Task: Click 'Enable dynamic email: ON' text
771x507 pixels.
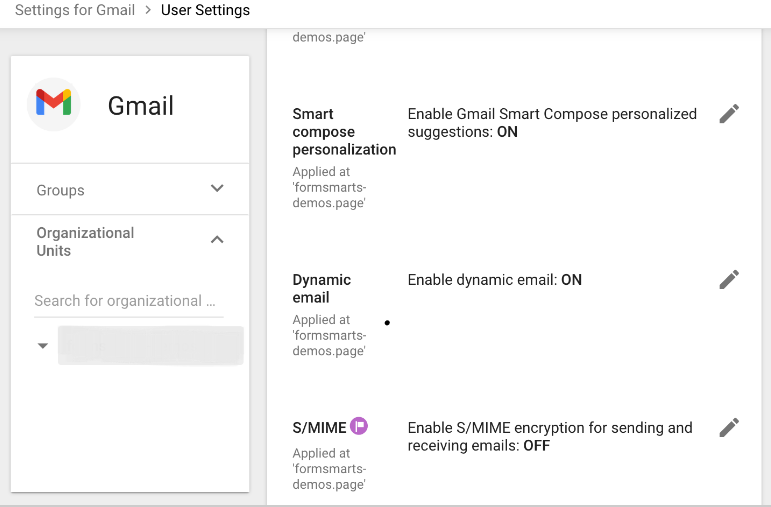Action: 495,280
